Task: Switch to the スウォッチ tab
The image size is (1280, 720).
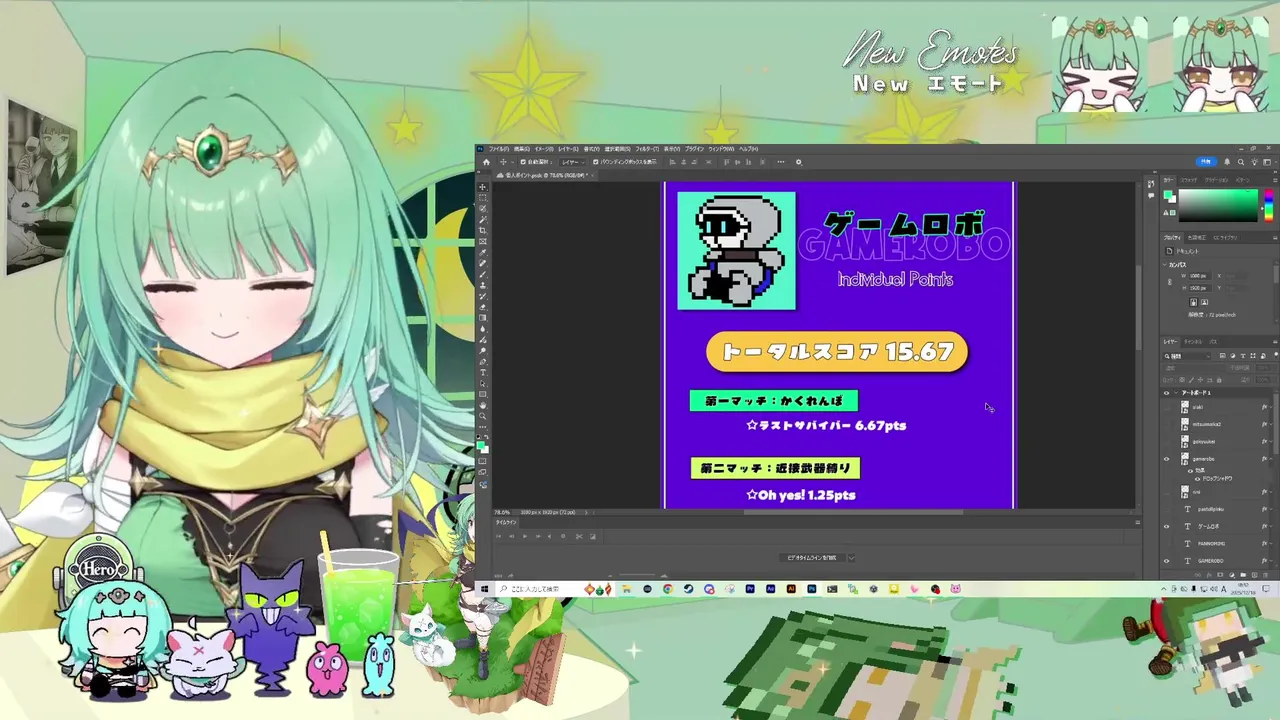Action: coord(1189,180)
